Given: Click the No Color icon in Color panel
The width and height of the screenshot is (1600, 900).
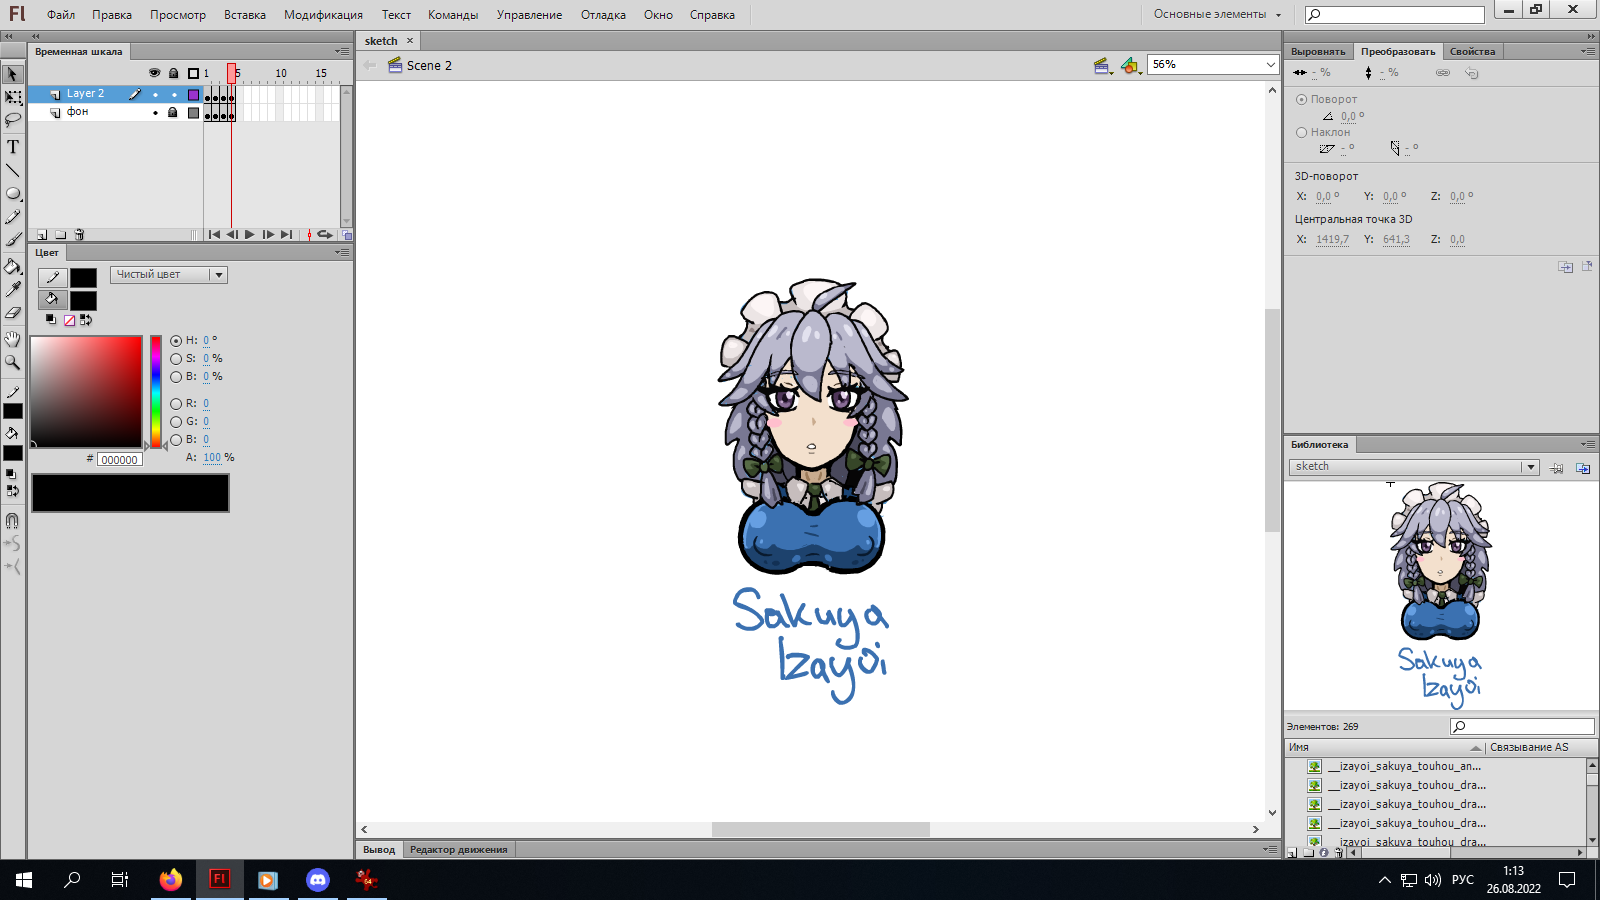Looking at the screenshot, I should pos(69,320).
